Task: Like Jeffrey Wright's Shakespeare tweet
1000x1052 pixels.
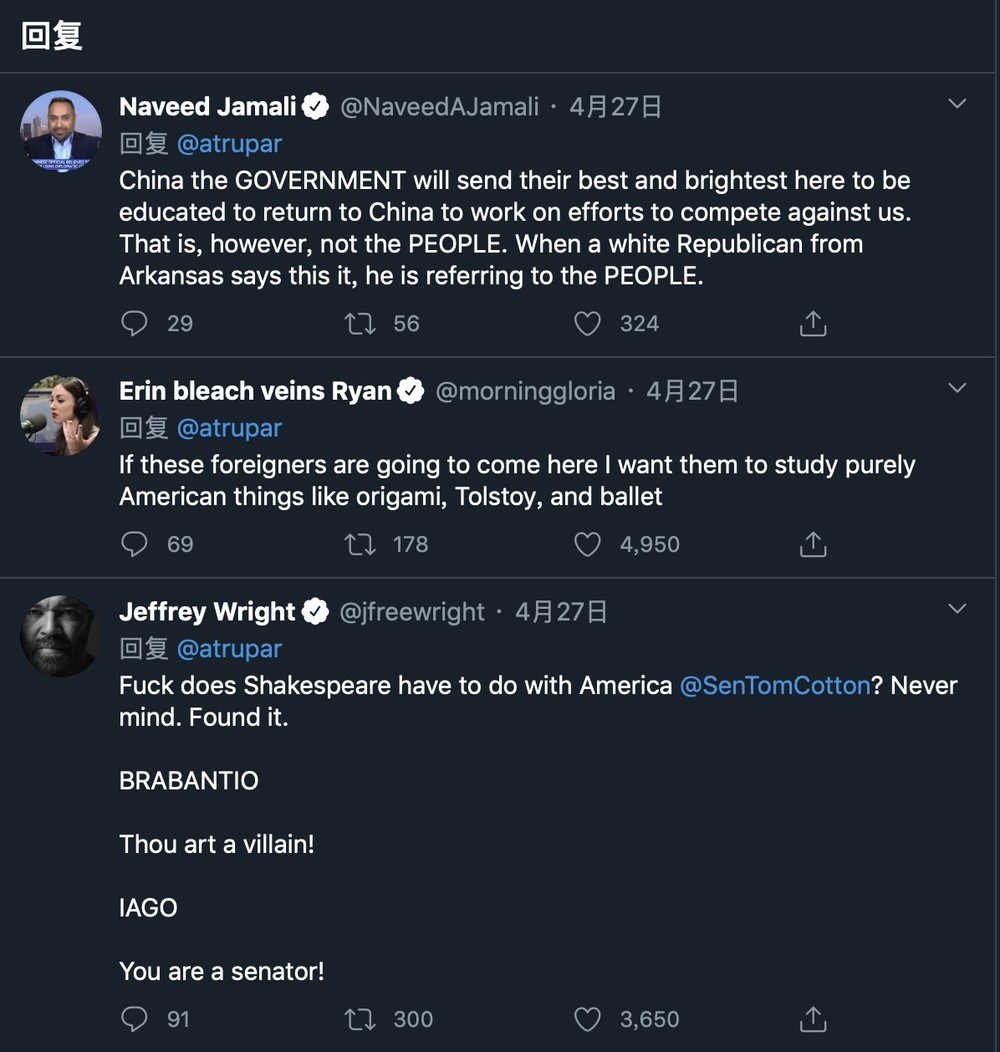Action: click(587, 1019)
